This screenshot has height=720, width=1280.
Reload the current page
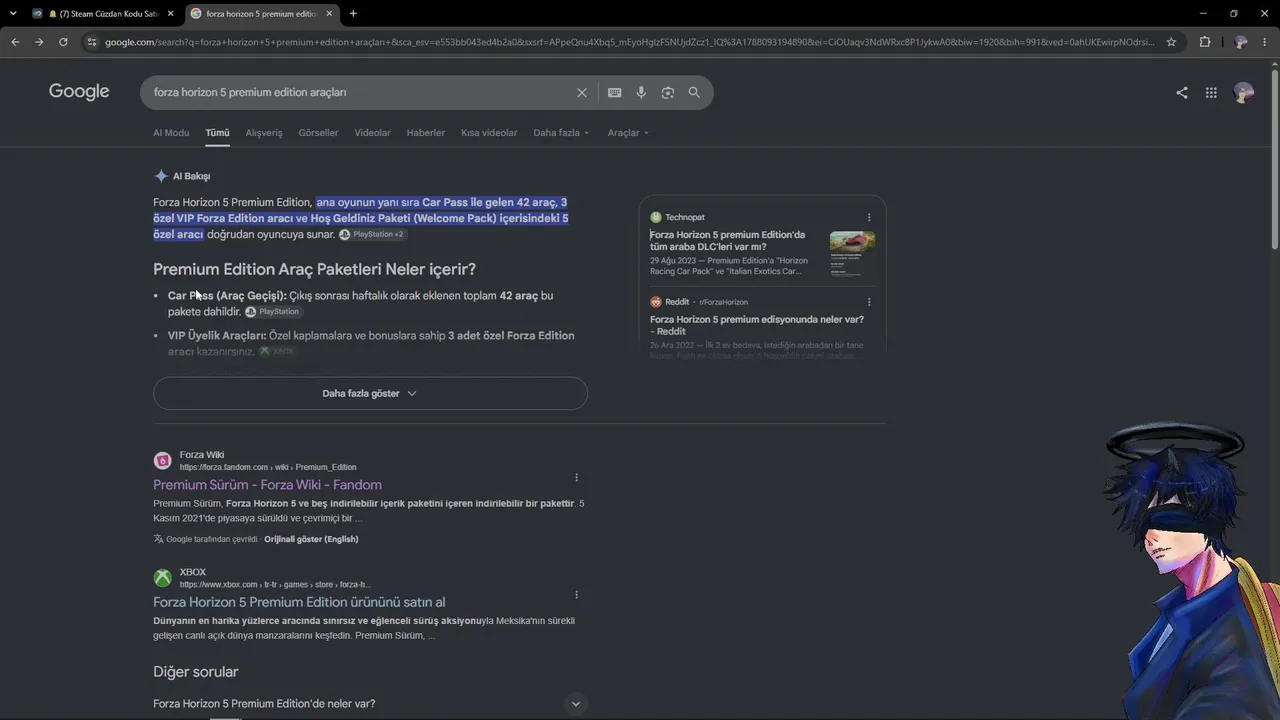pos(63,42)
